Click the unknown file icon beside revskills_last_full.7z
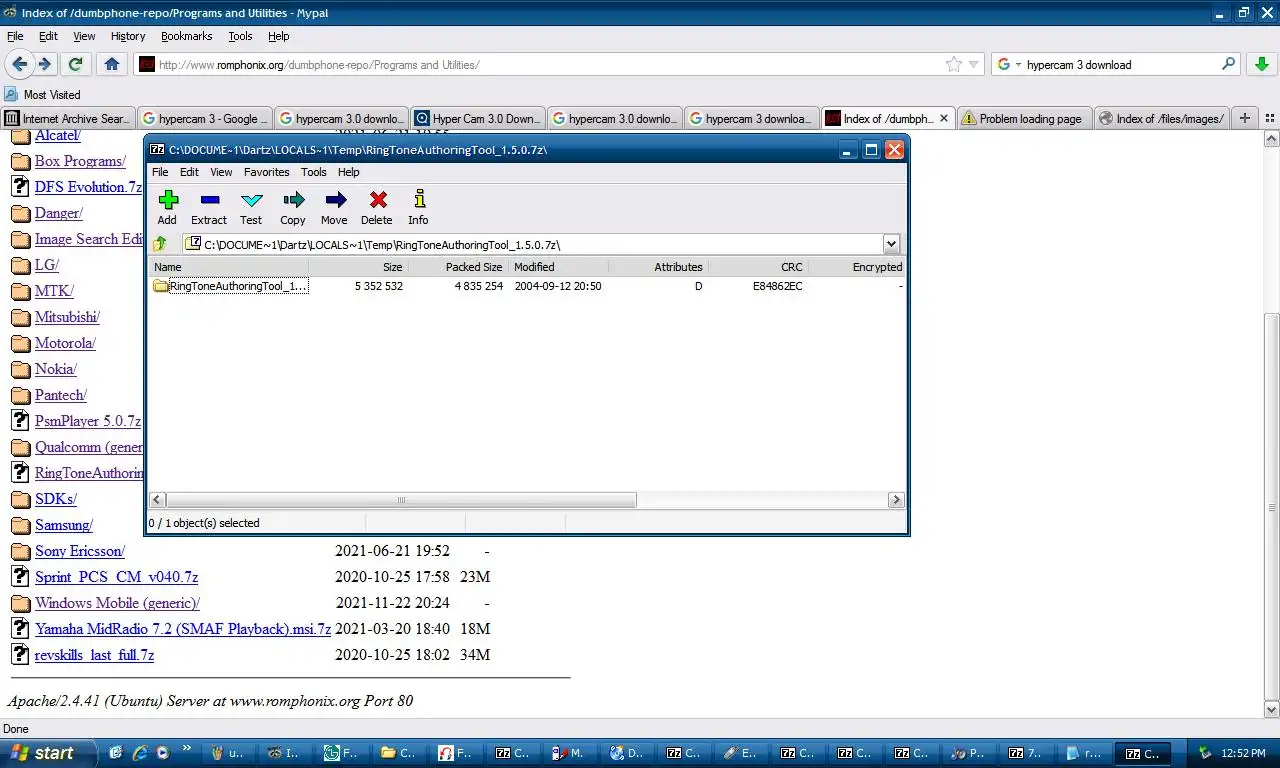 coord(20,655)
